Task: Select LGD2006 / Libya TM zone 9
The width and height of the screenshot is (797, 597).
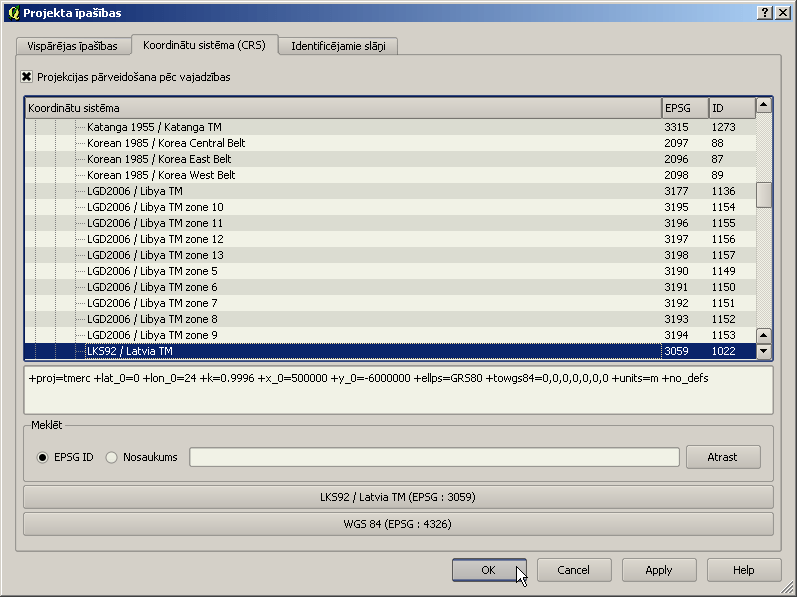Action: coord(390,335)
